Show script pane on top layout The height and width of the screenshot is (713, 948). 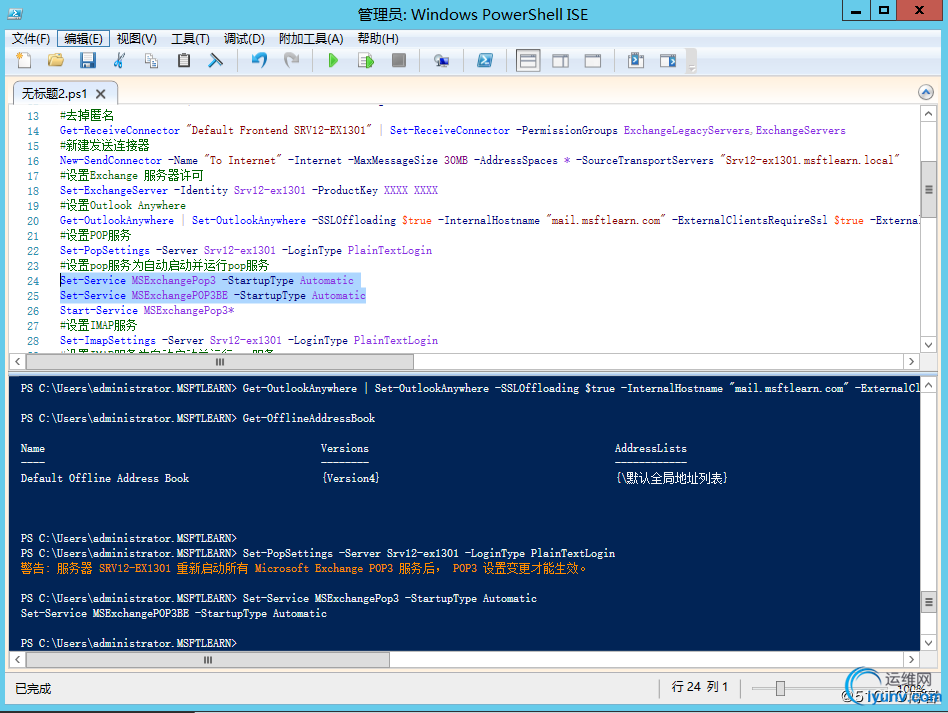coord(528,60)
